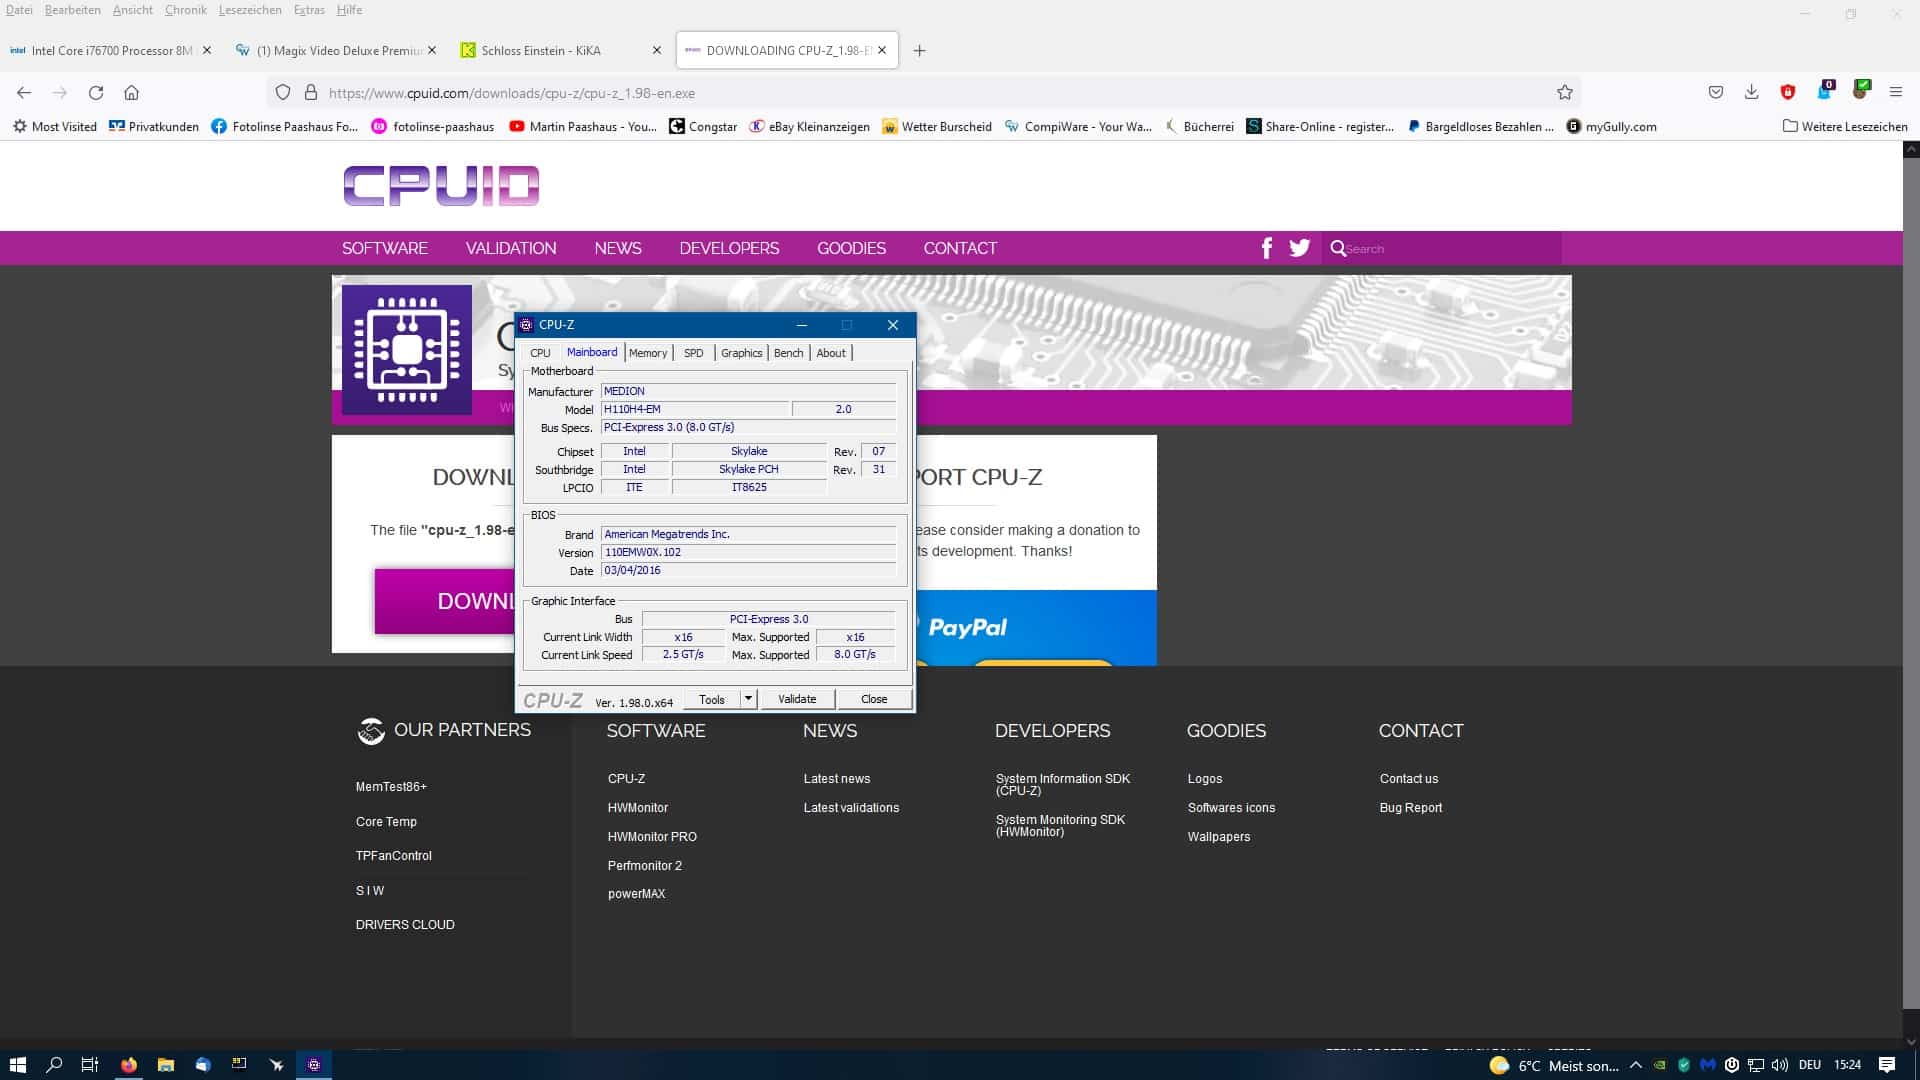This screenshot has width=1920, height=1080.
Task: Click the Validate button in CPU-Z
Action: coord(797,699)
